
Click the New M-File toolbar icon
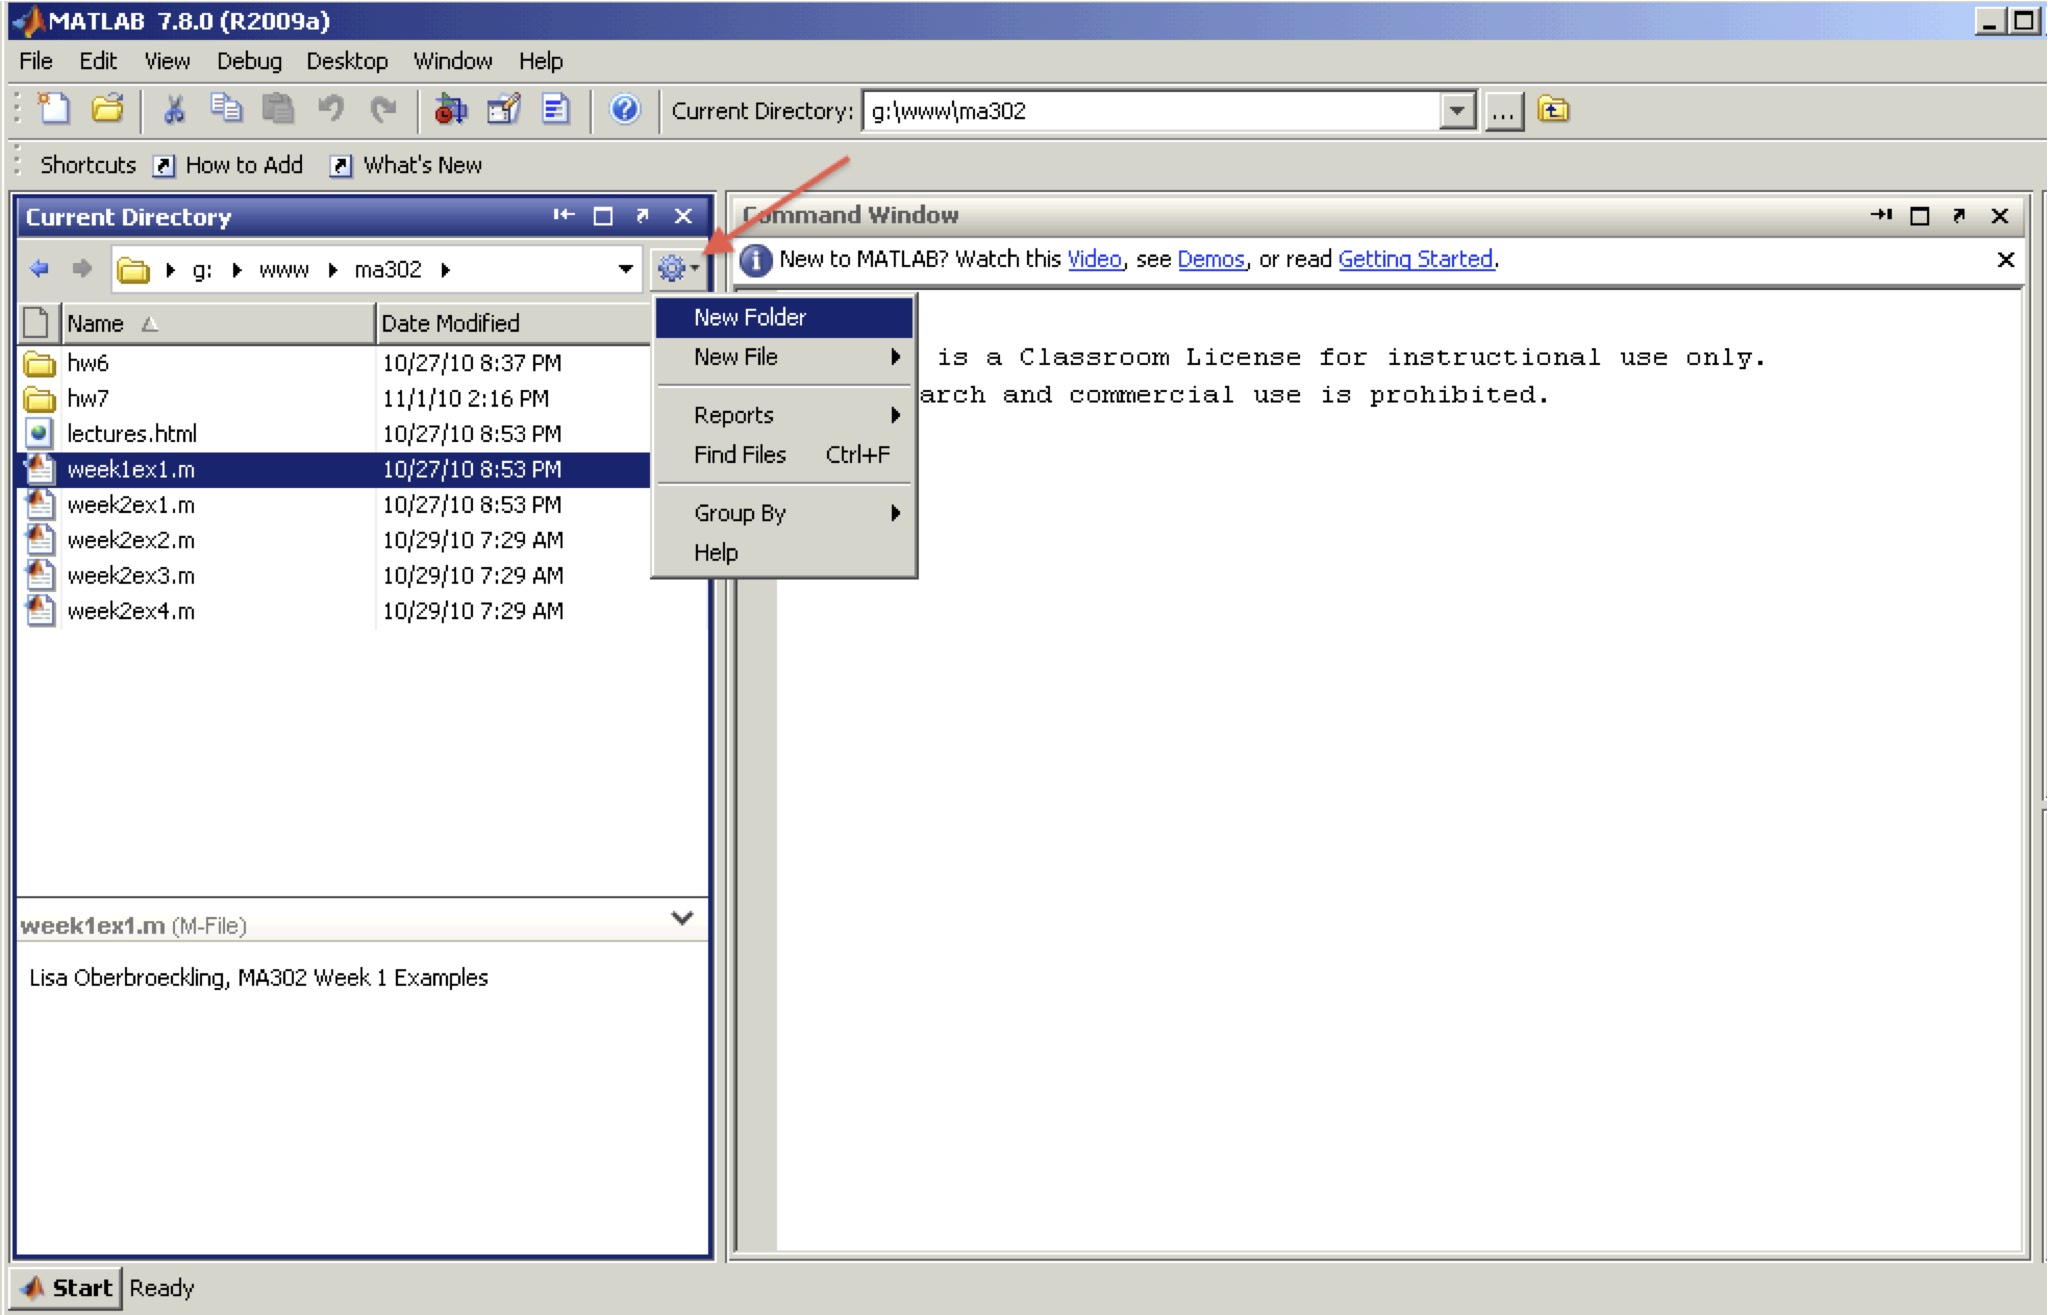click(x=54, y=109)
